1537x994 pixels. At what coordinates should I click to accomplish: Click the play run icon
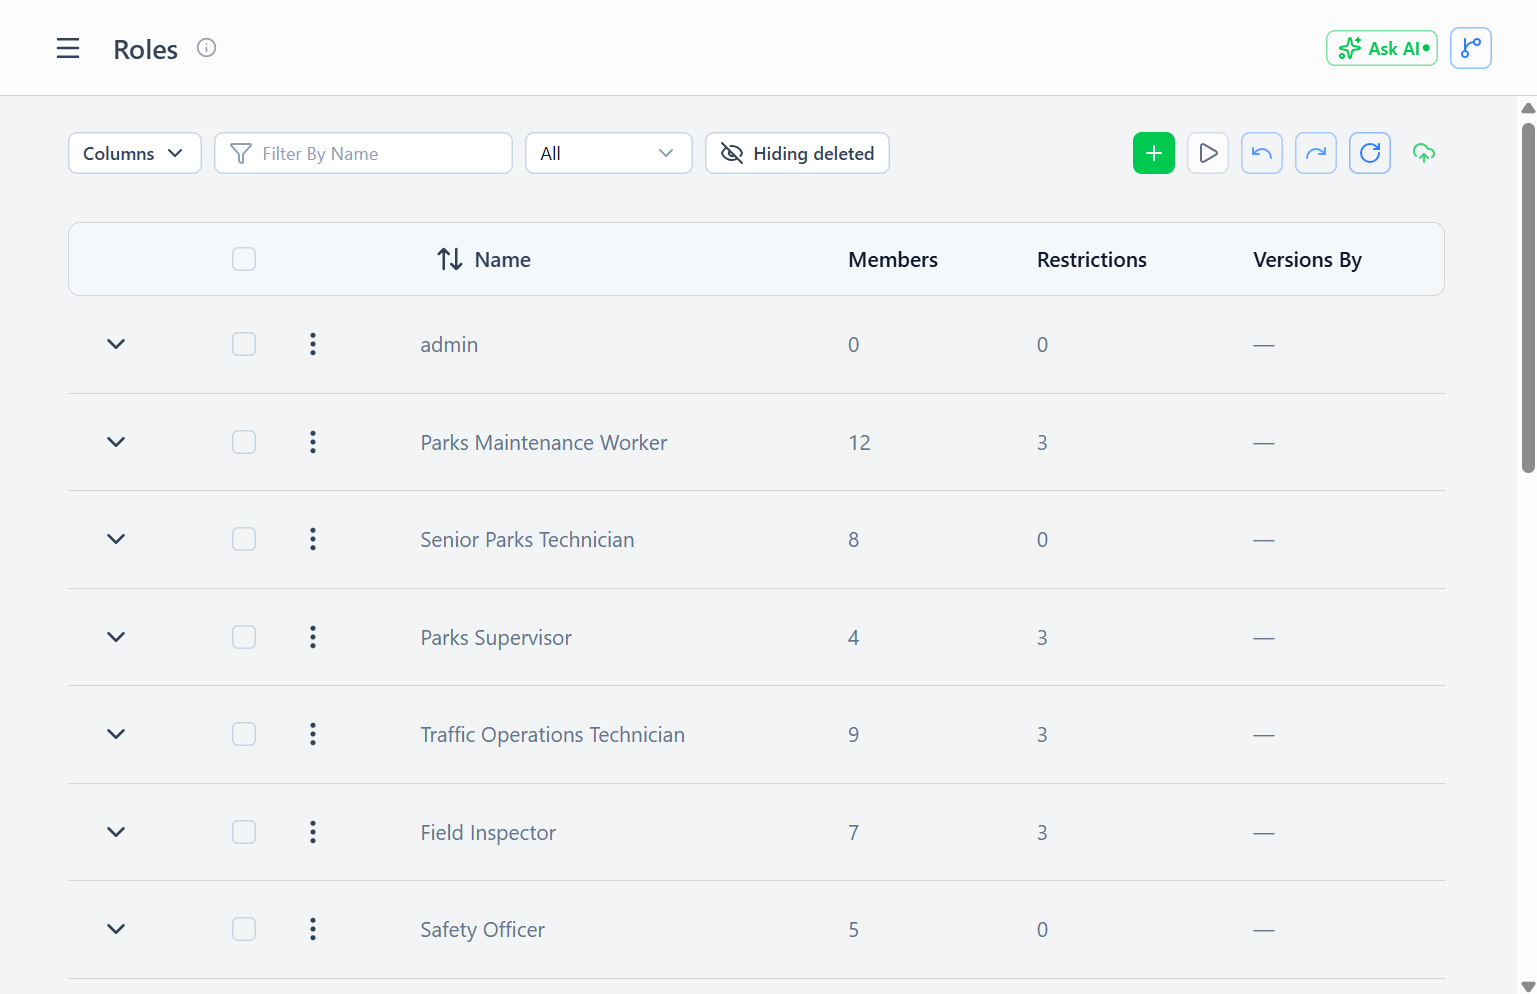[x=1208, y=153]
